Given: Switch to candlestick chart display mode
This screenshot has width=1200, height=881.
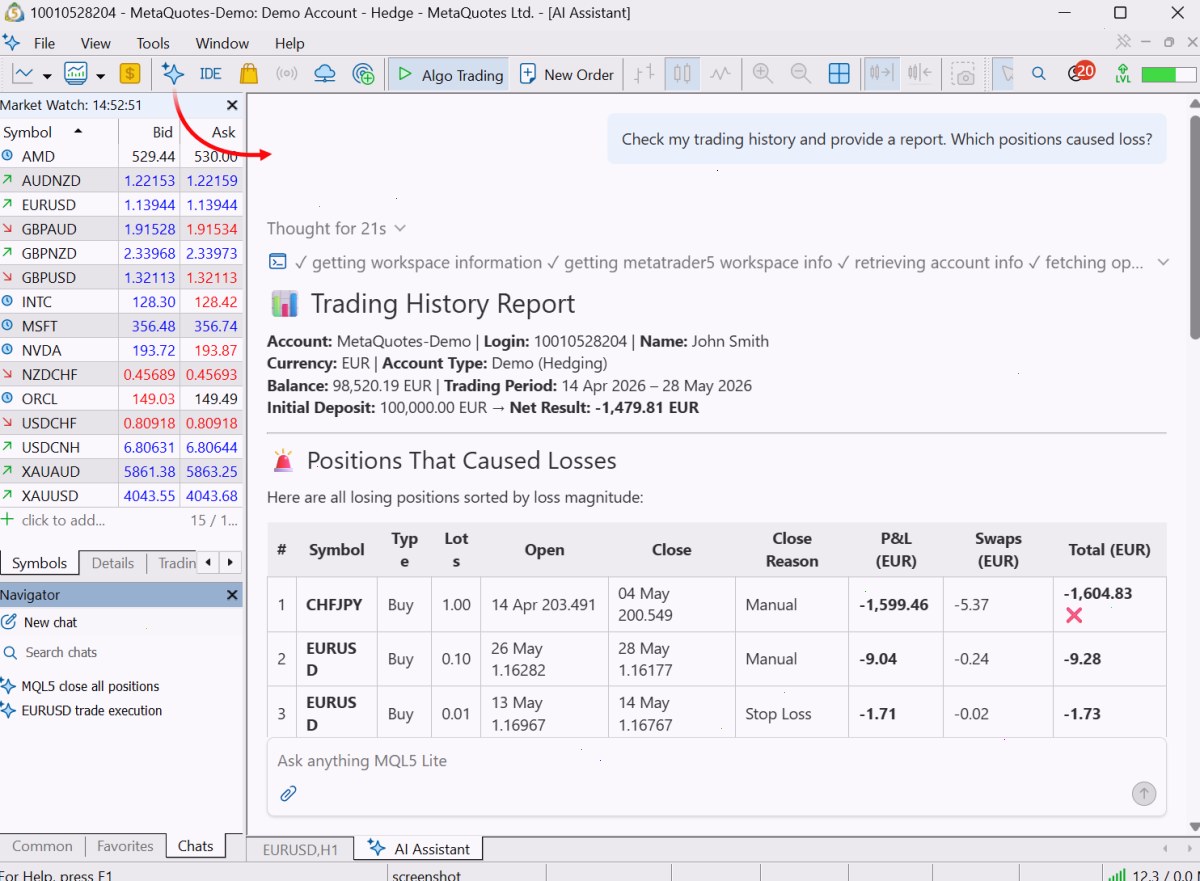Looking at the screenshot, I should pyautogui.click(x=682, y=74).
